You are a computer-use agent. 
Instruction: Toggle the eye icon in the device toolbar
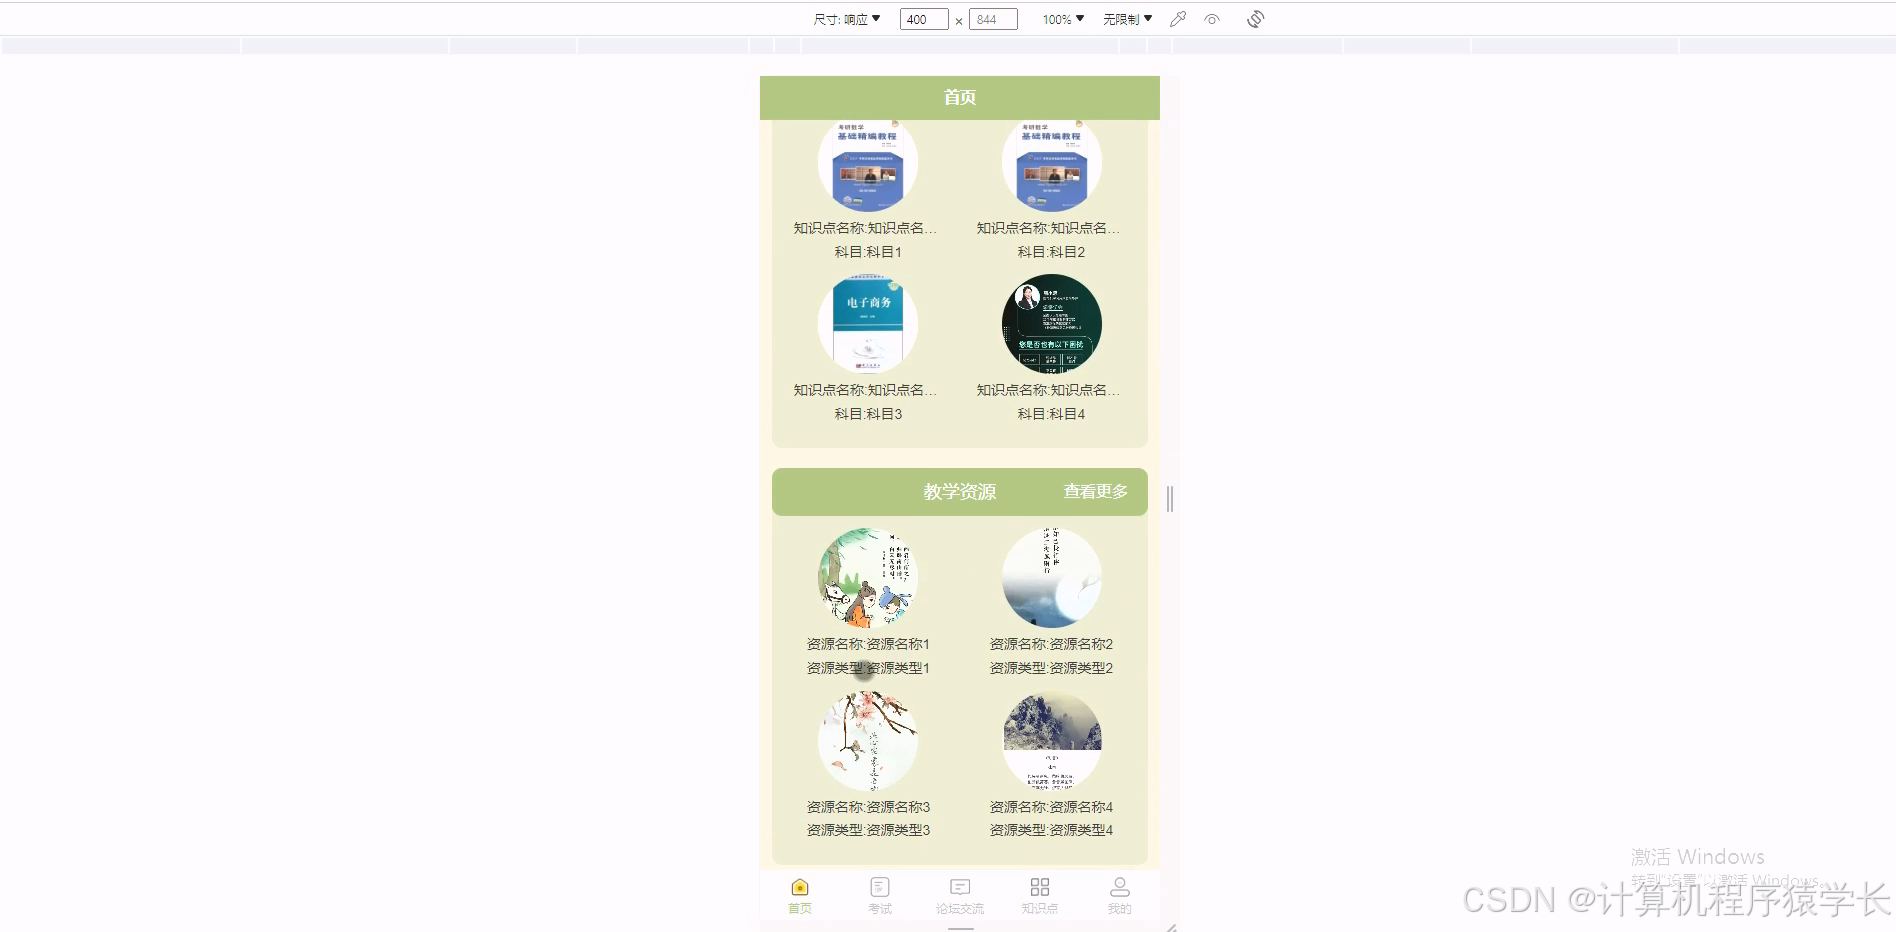click(1213, 18)
